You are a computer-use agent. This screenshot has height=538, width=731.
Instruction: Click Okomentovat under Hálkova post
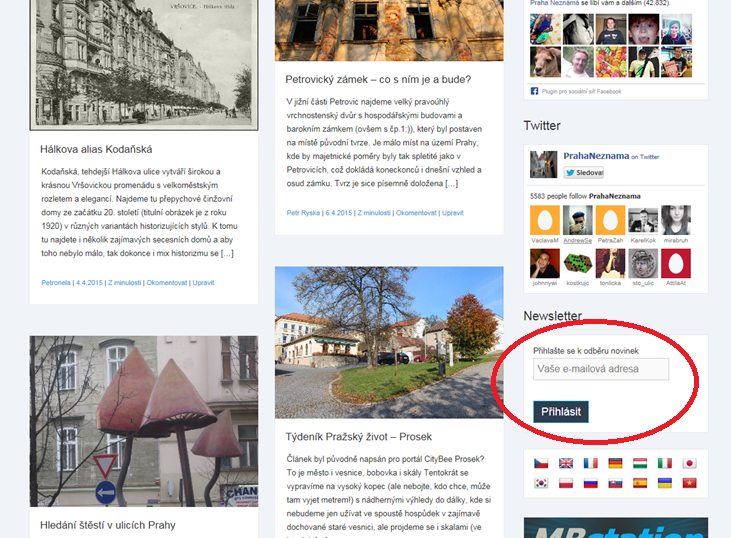click(167, 283)
